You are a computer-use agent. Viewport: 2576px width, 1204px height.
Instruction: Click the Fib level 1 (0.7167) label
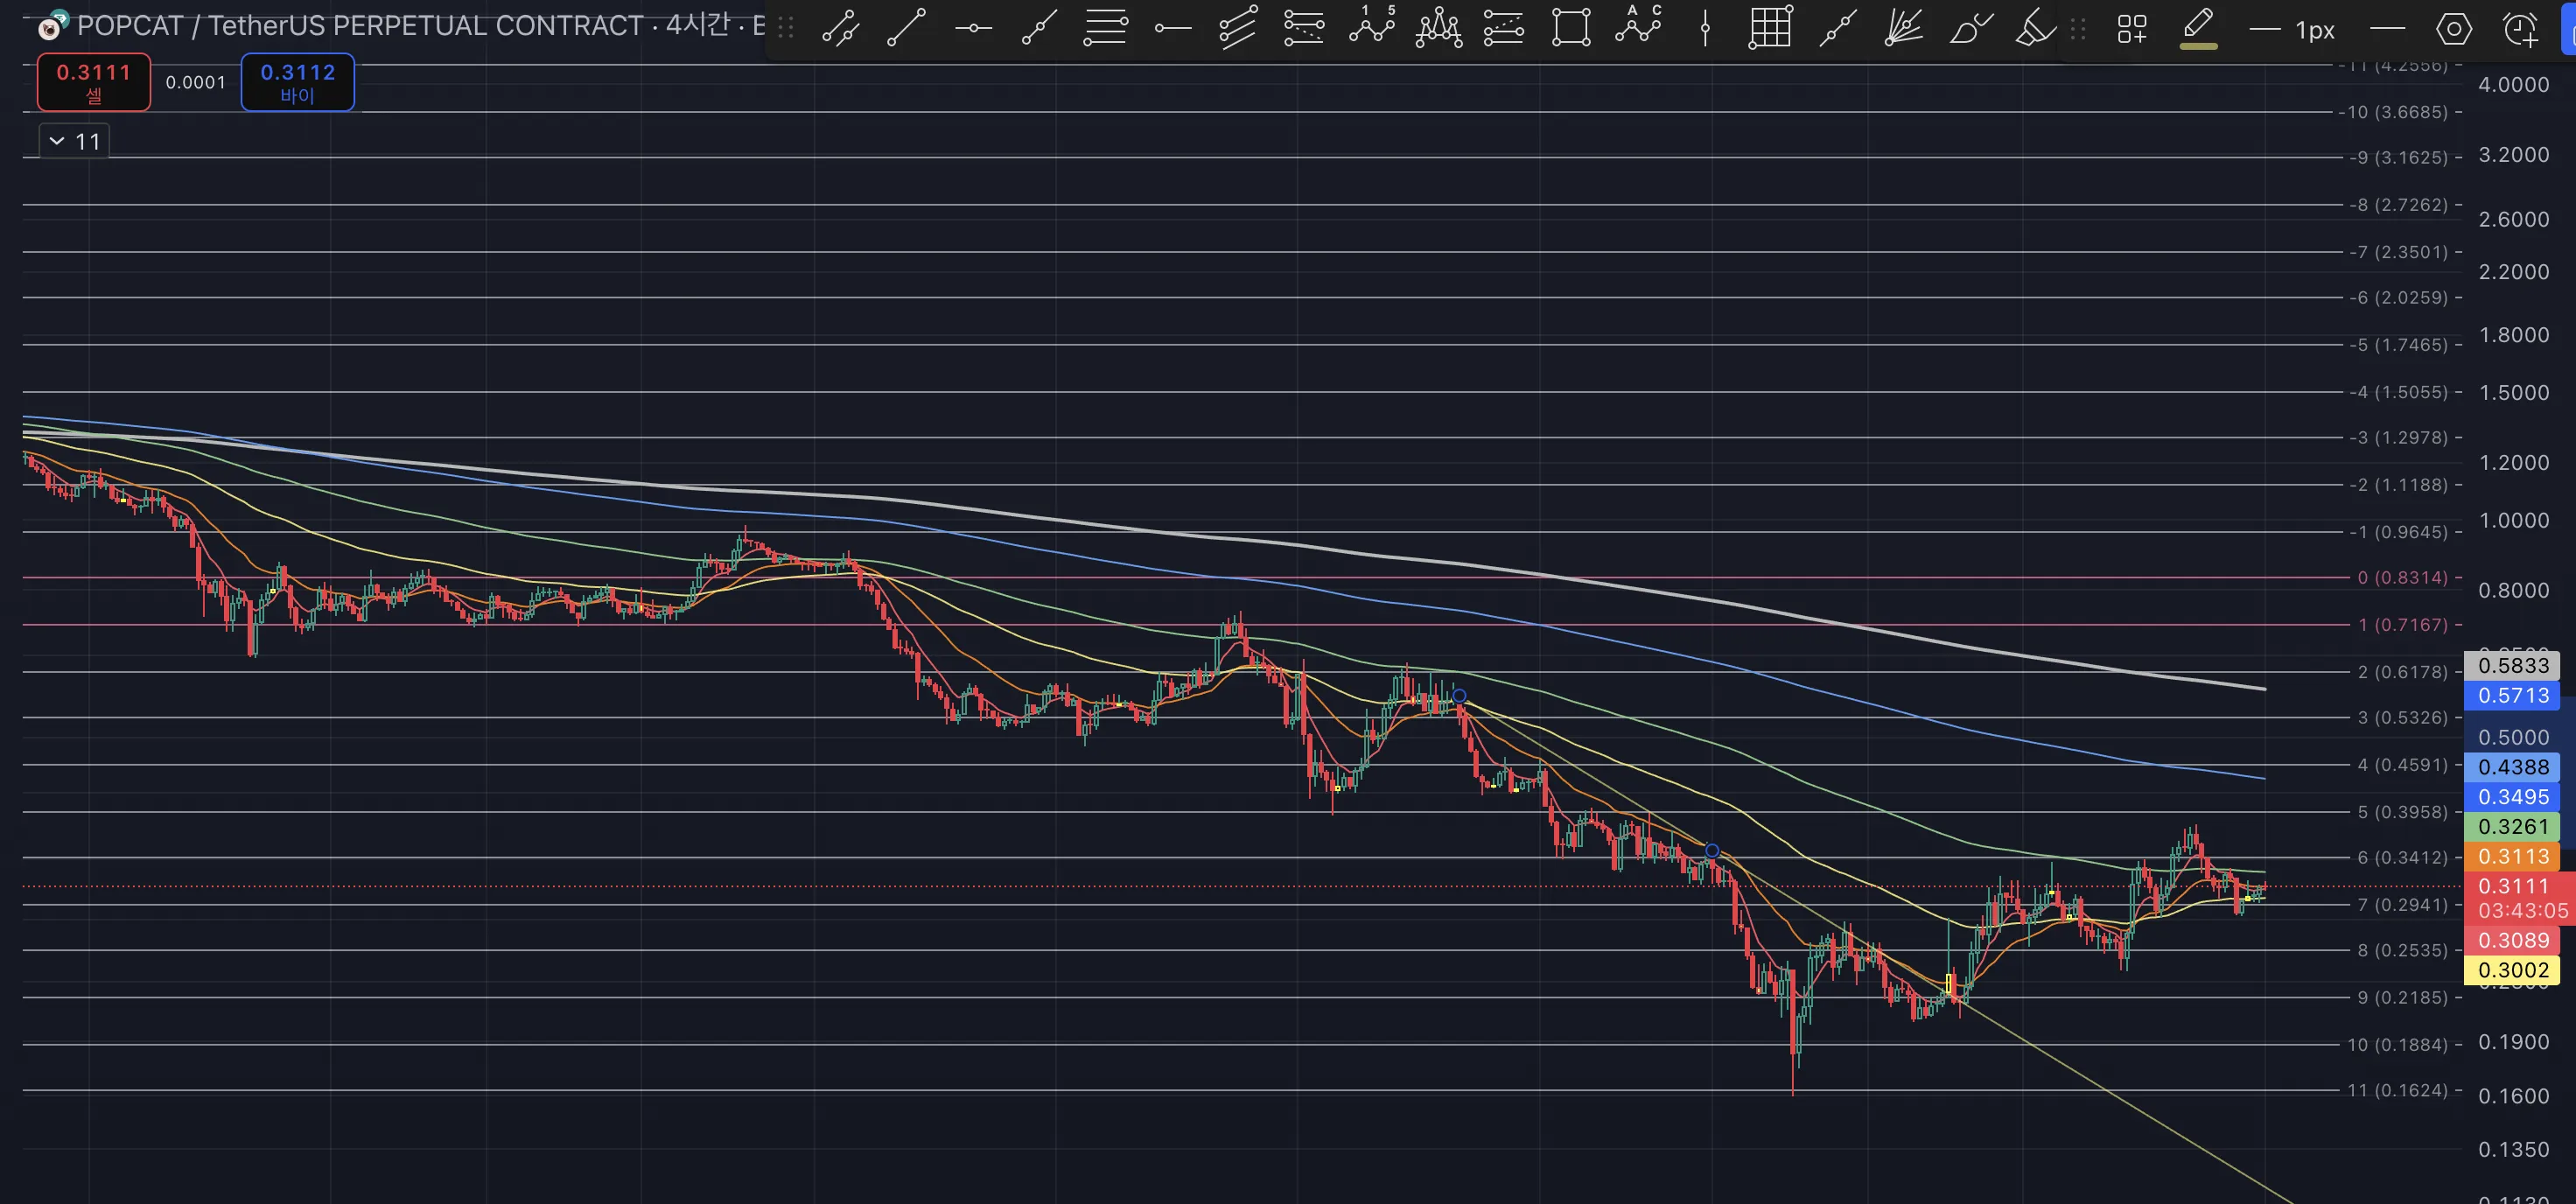click(2402, 625)
